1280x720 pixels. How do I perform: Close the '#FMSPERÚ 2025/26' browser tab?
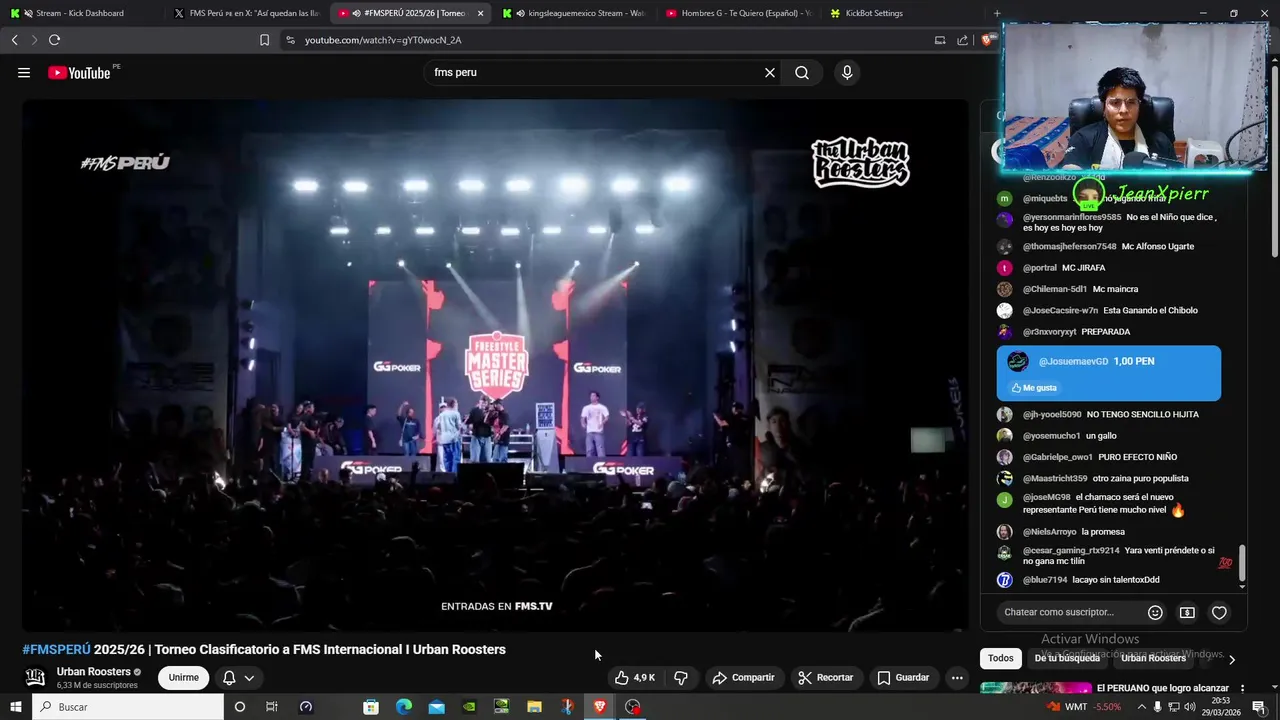[x=480, y=13]
